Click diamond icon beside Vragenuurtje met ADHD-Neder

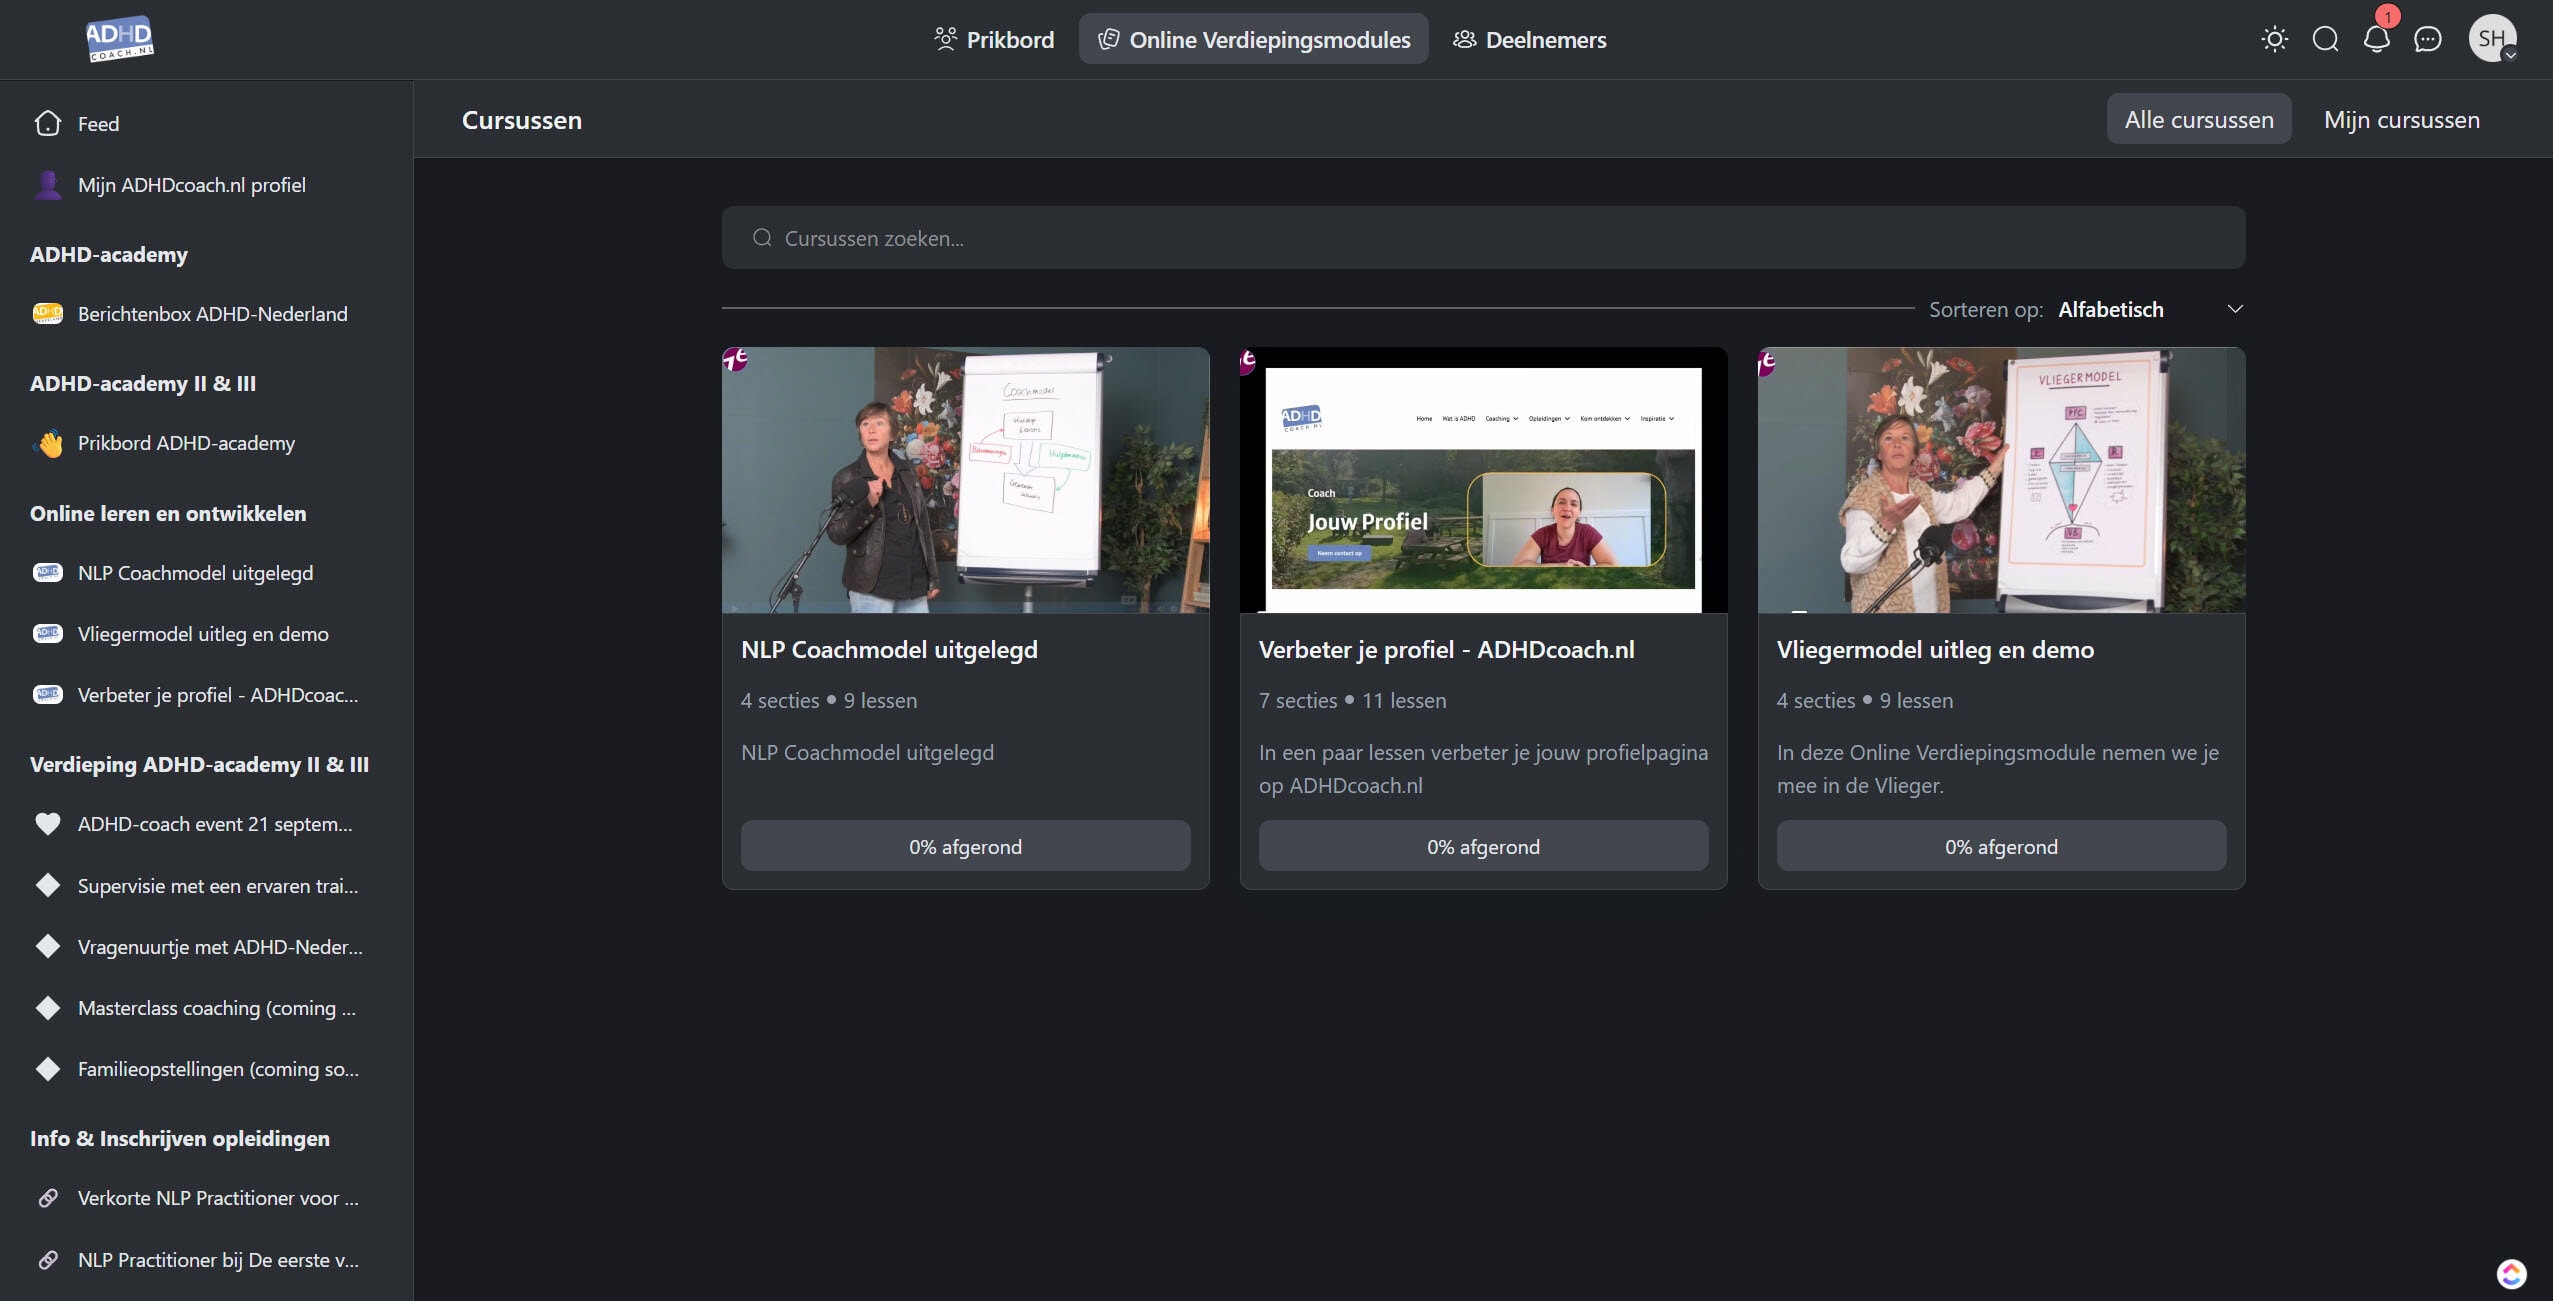coord(47,947)
